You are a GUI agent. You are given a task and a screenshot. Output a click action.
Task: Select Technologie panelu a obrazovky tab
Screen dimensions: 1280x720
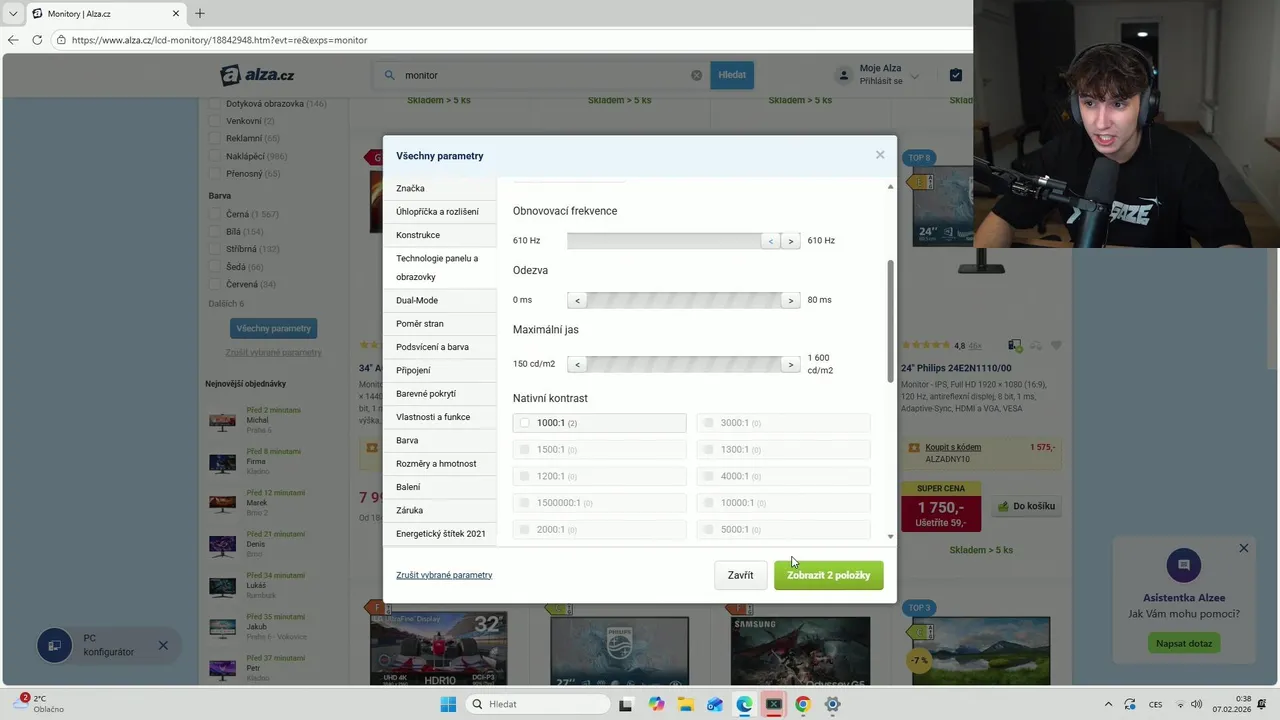[x=439, y=267]
